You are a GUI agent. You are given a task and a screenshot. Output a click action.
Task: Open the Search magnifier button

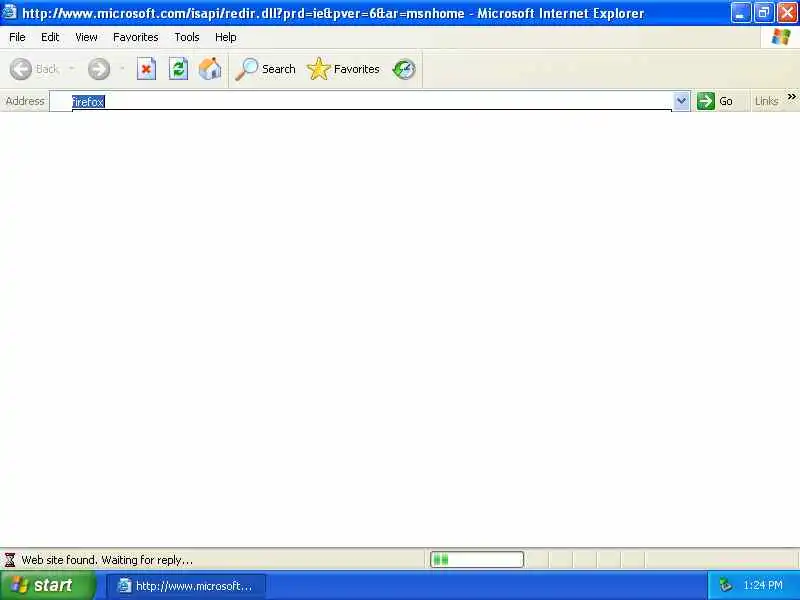pyautogui.click(x=265, y=69)
